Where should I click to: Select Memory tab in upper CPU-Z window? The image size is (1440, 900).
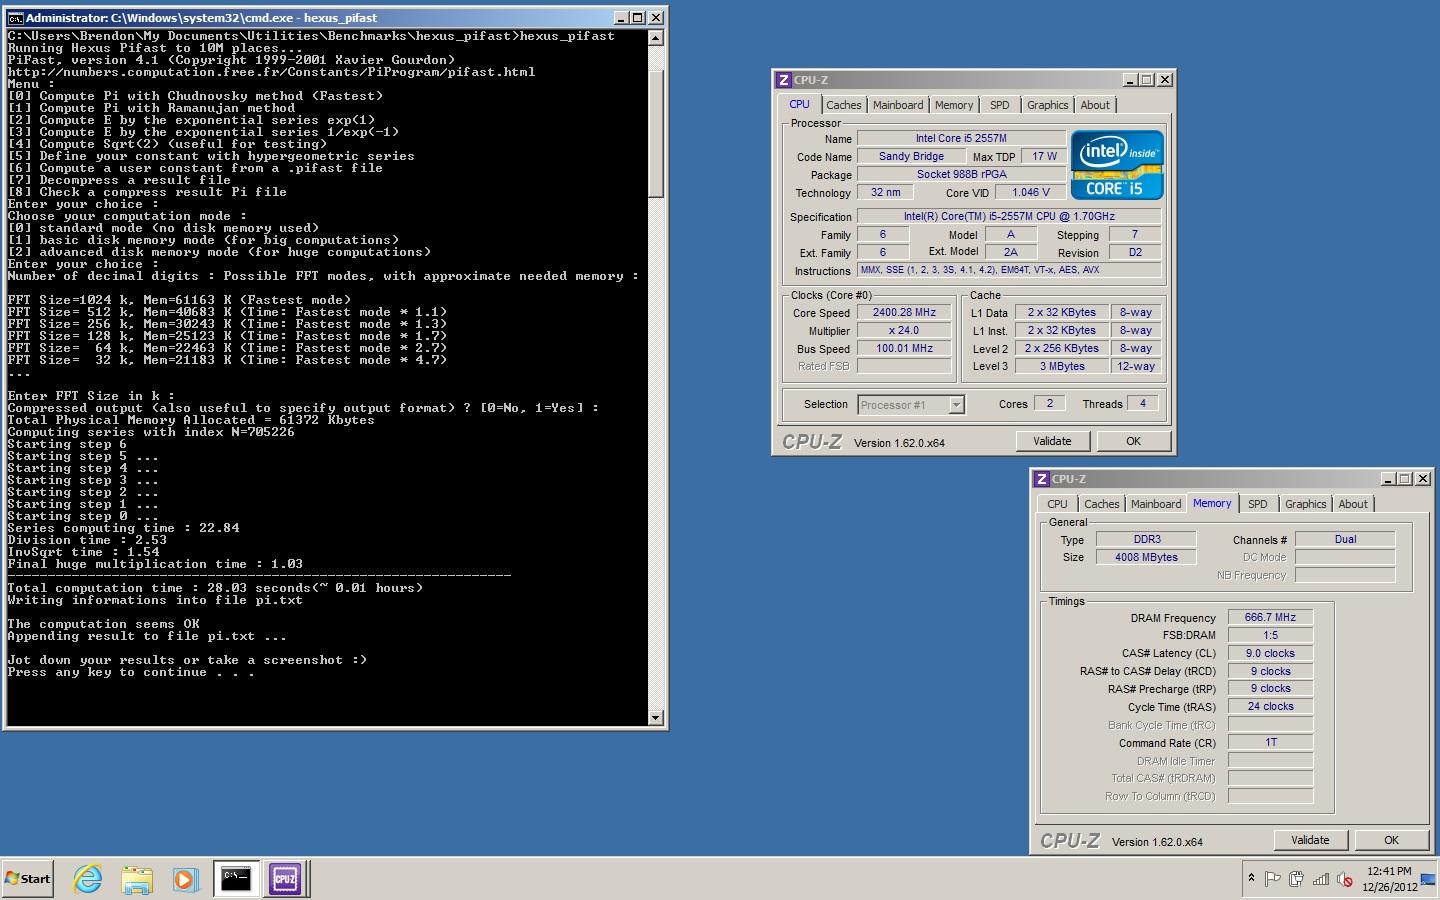954,105
